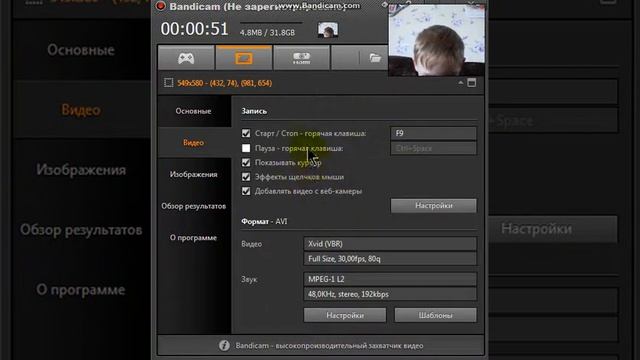The width and height of the screenshot is (640, 360).
Task: Click the 48,0KHz, stereo, 192kbps field
Action: pos(390,294)
